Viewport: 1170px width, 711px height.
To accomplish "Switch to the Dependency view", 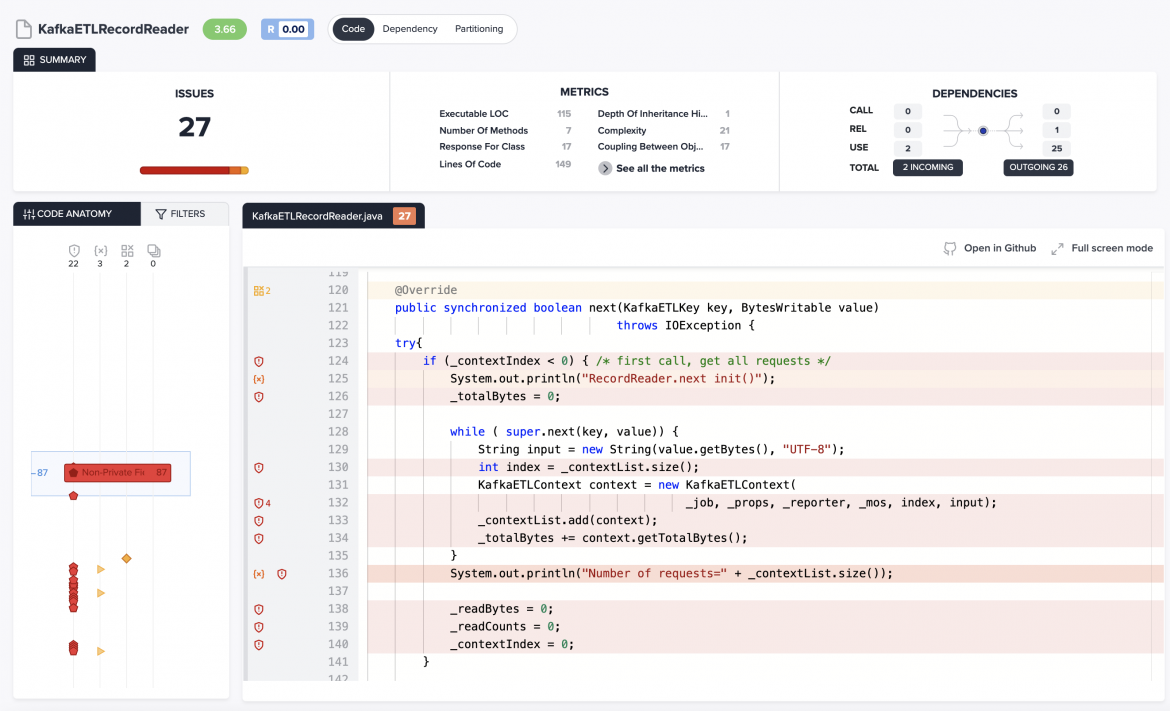I will coord(410,29).
